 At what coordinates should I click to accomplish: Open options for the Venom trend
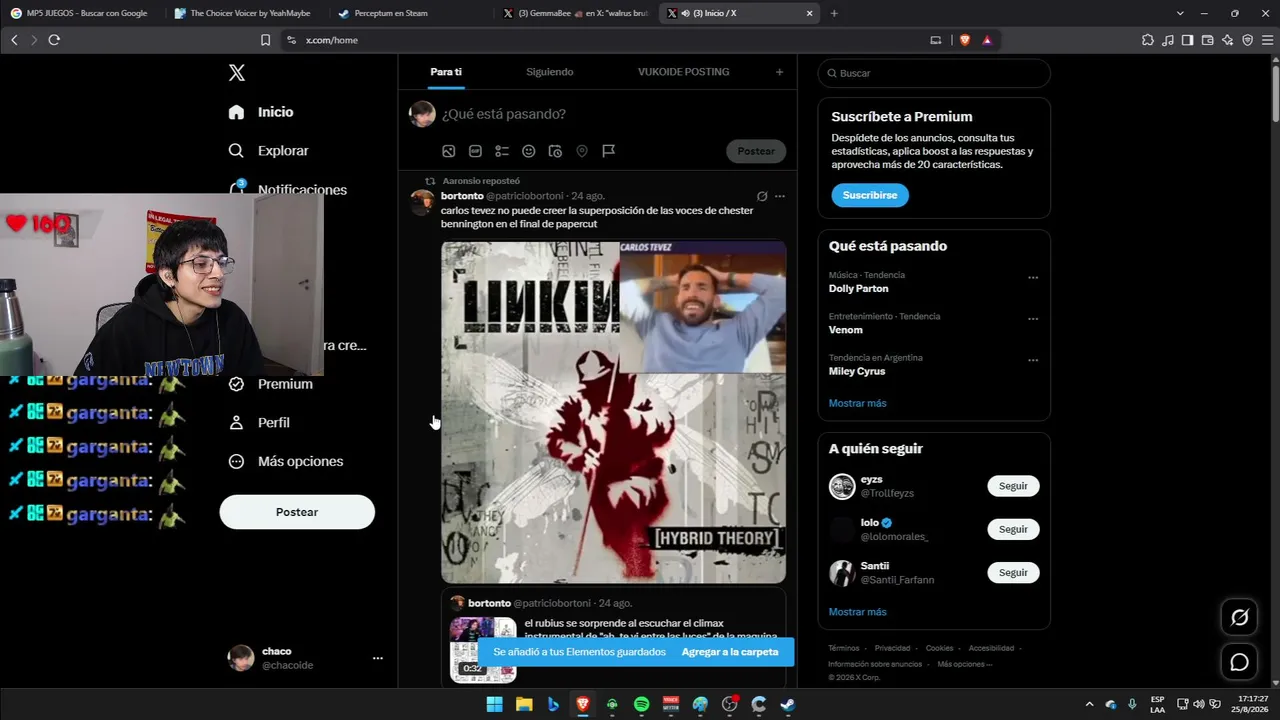click(x=1033, y=319)
